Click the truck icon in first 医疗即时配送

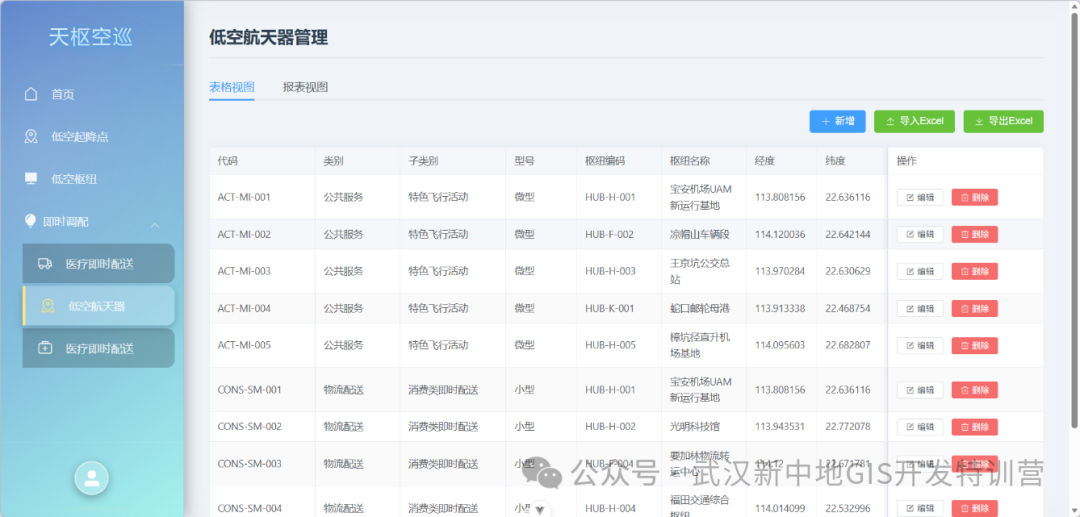(45, 264)
